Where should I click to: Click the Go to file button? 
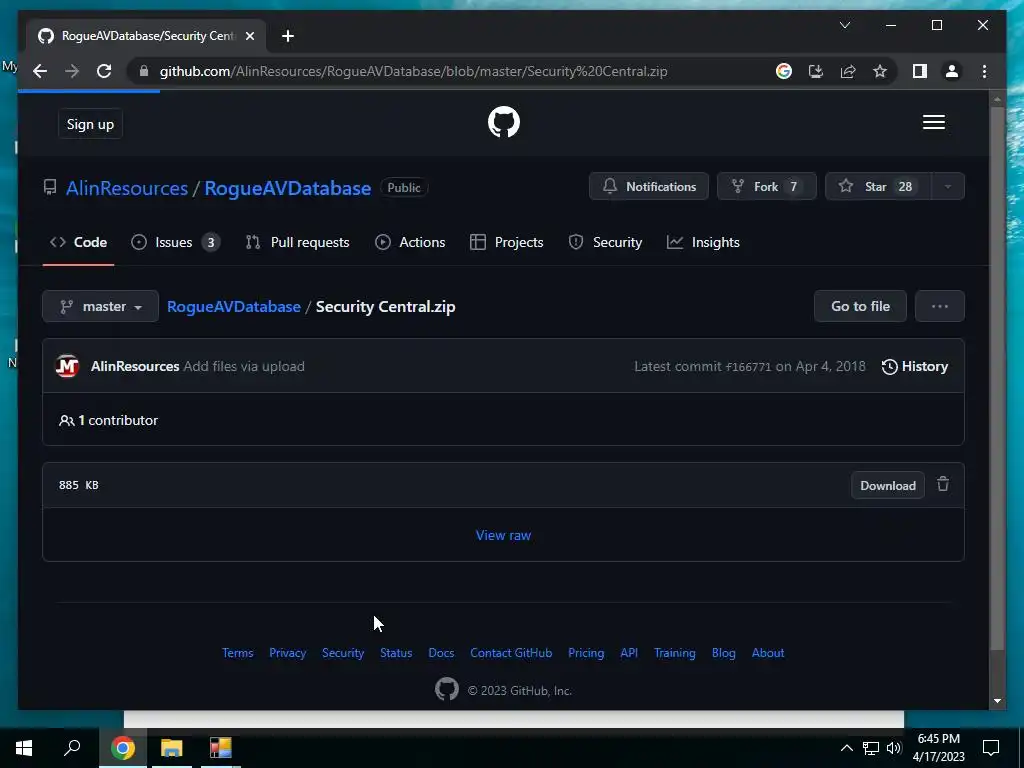click(x=860, y=306)
